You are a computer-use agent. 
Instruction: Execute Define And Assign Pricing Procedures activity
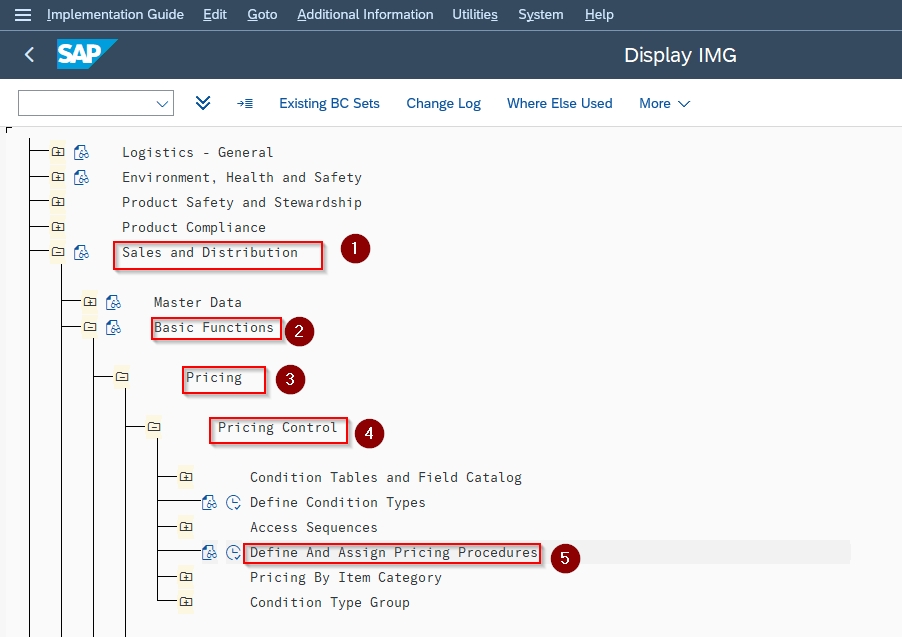click(233, 552)
